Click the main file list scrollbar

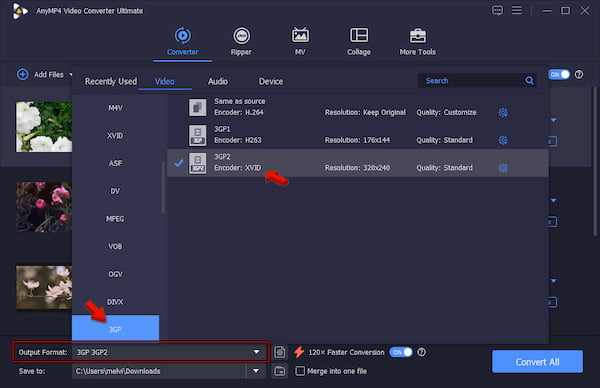(594, 161)
